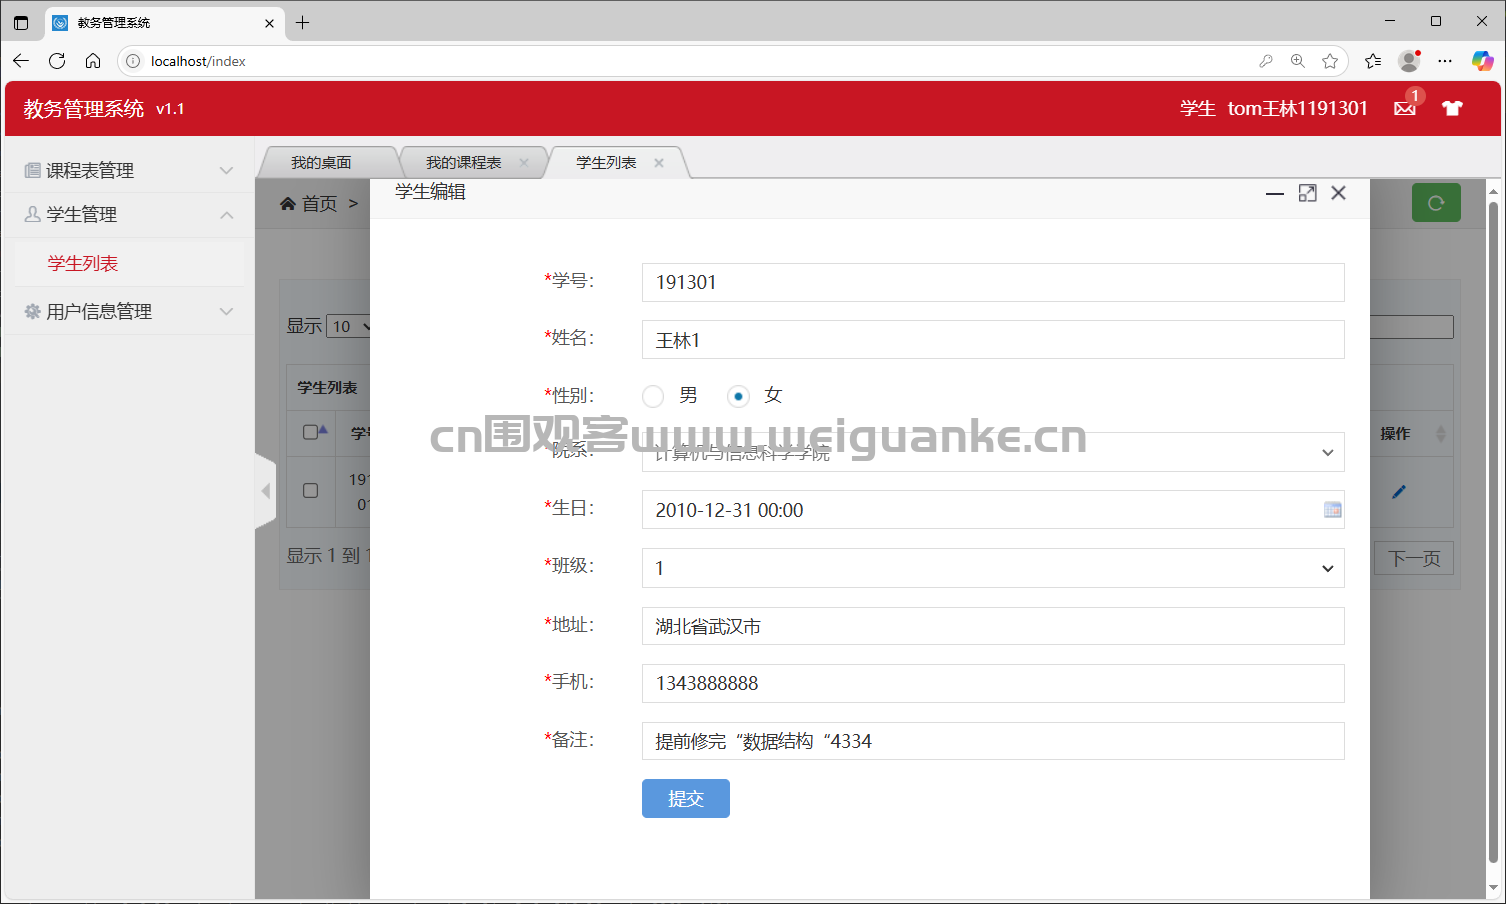Expand the 课程表管理 sidebar menu

pos(129,170)
